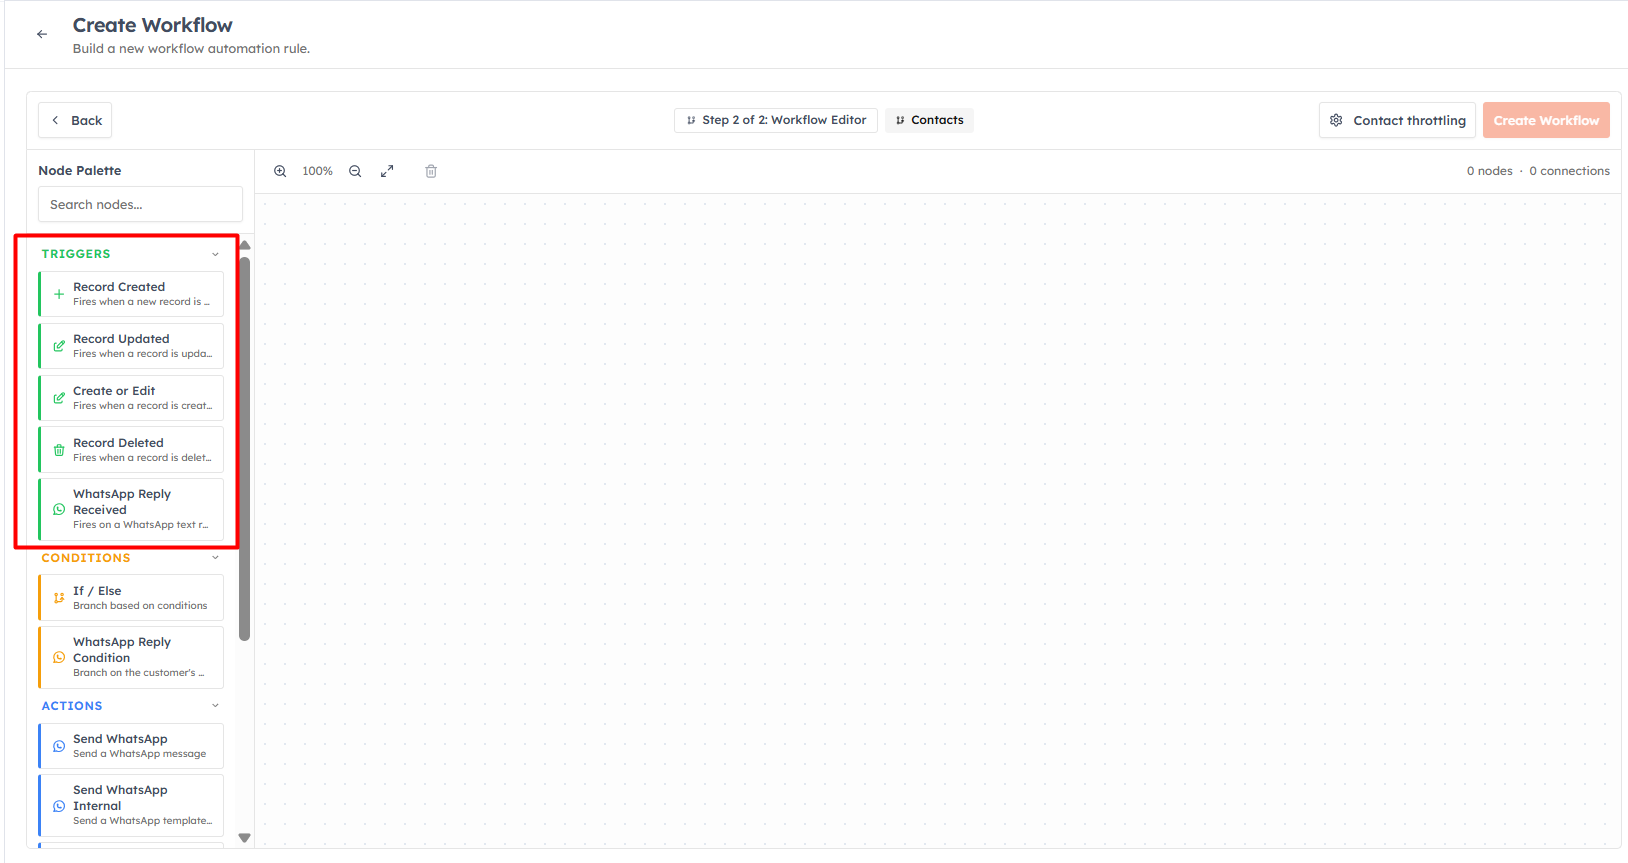Screen dimensions: 1628x863
Task: Click the zoom out magnifier icon
Action: (x=355, y=171)
